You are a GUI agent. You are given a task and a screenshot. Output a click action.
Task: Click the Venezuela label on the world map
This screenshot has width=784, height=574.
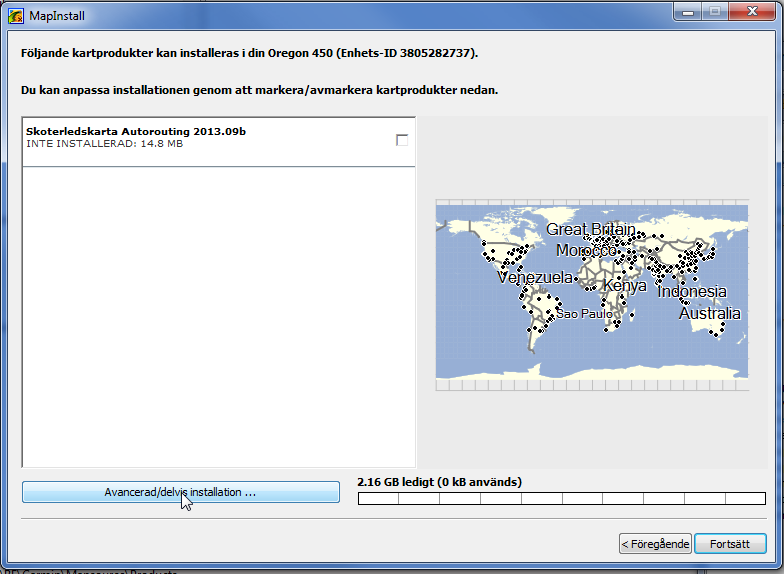(x=535, y=277)
